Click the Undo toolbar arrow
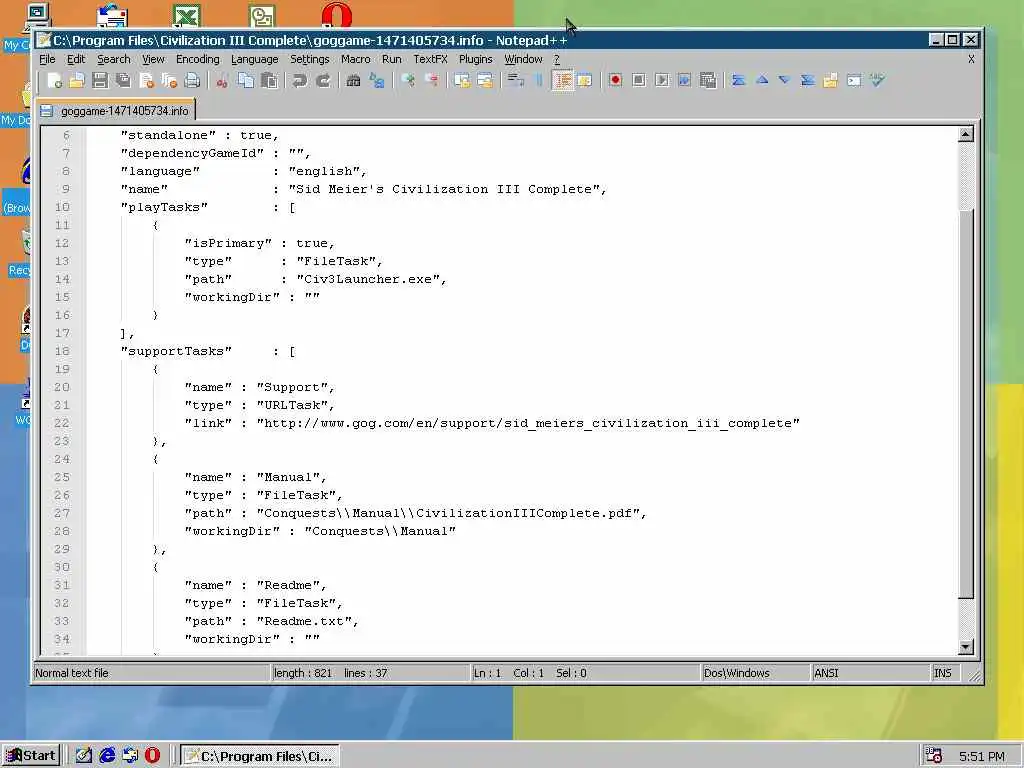The height and width of the screenshot is (768, 1024). pyautogui.click(x=299, y=80)
